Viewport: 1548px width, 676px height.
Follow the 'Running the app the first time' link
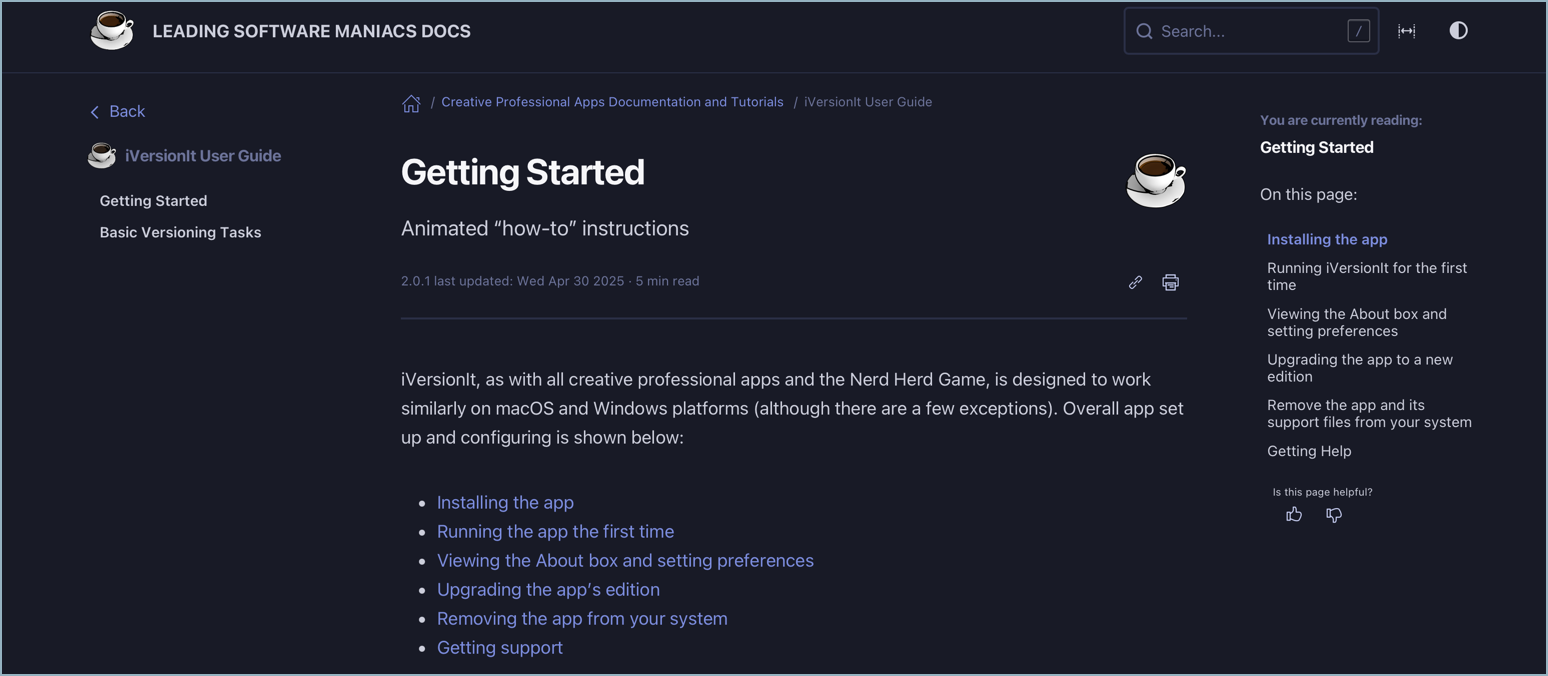tap(555, 532)
